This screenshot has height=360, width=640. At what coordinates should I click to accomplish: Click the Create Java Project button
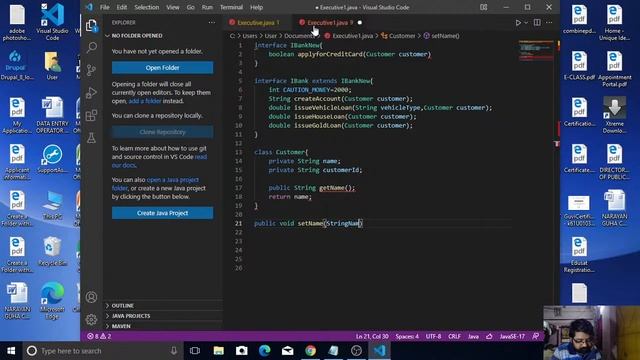point(162,213)
